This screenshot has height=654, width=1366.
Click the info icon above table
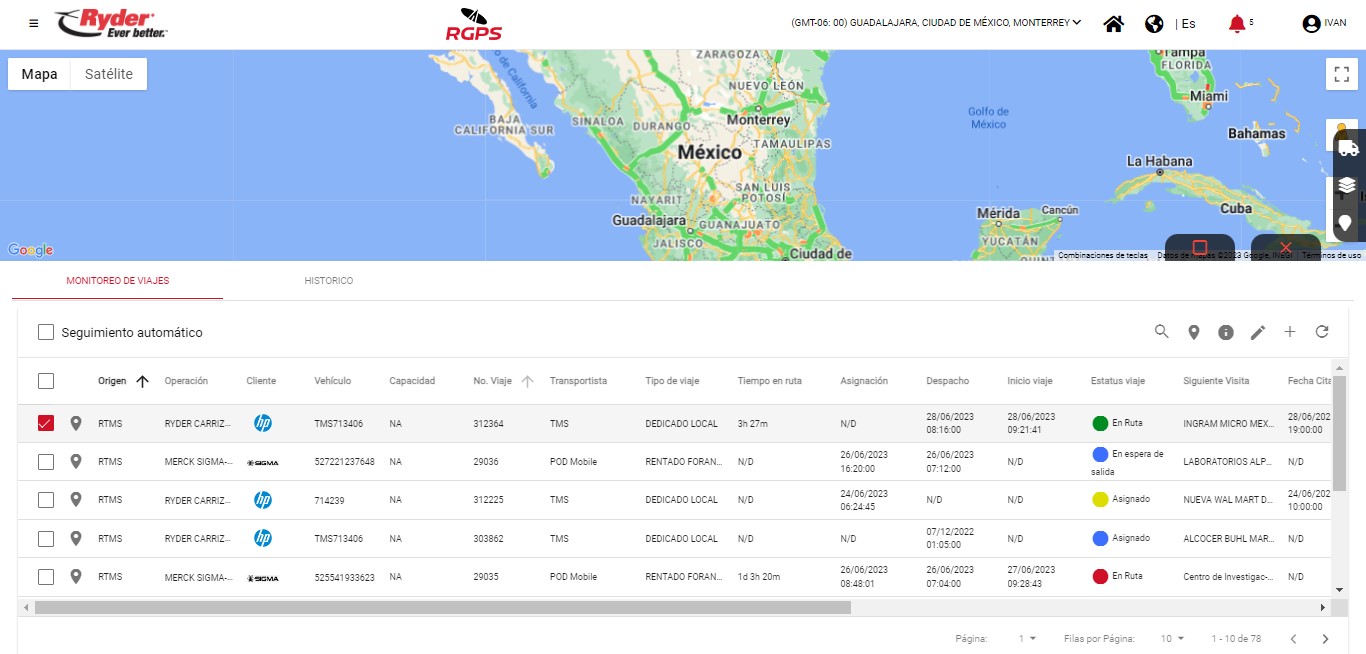point(1225,332)
